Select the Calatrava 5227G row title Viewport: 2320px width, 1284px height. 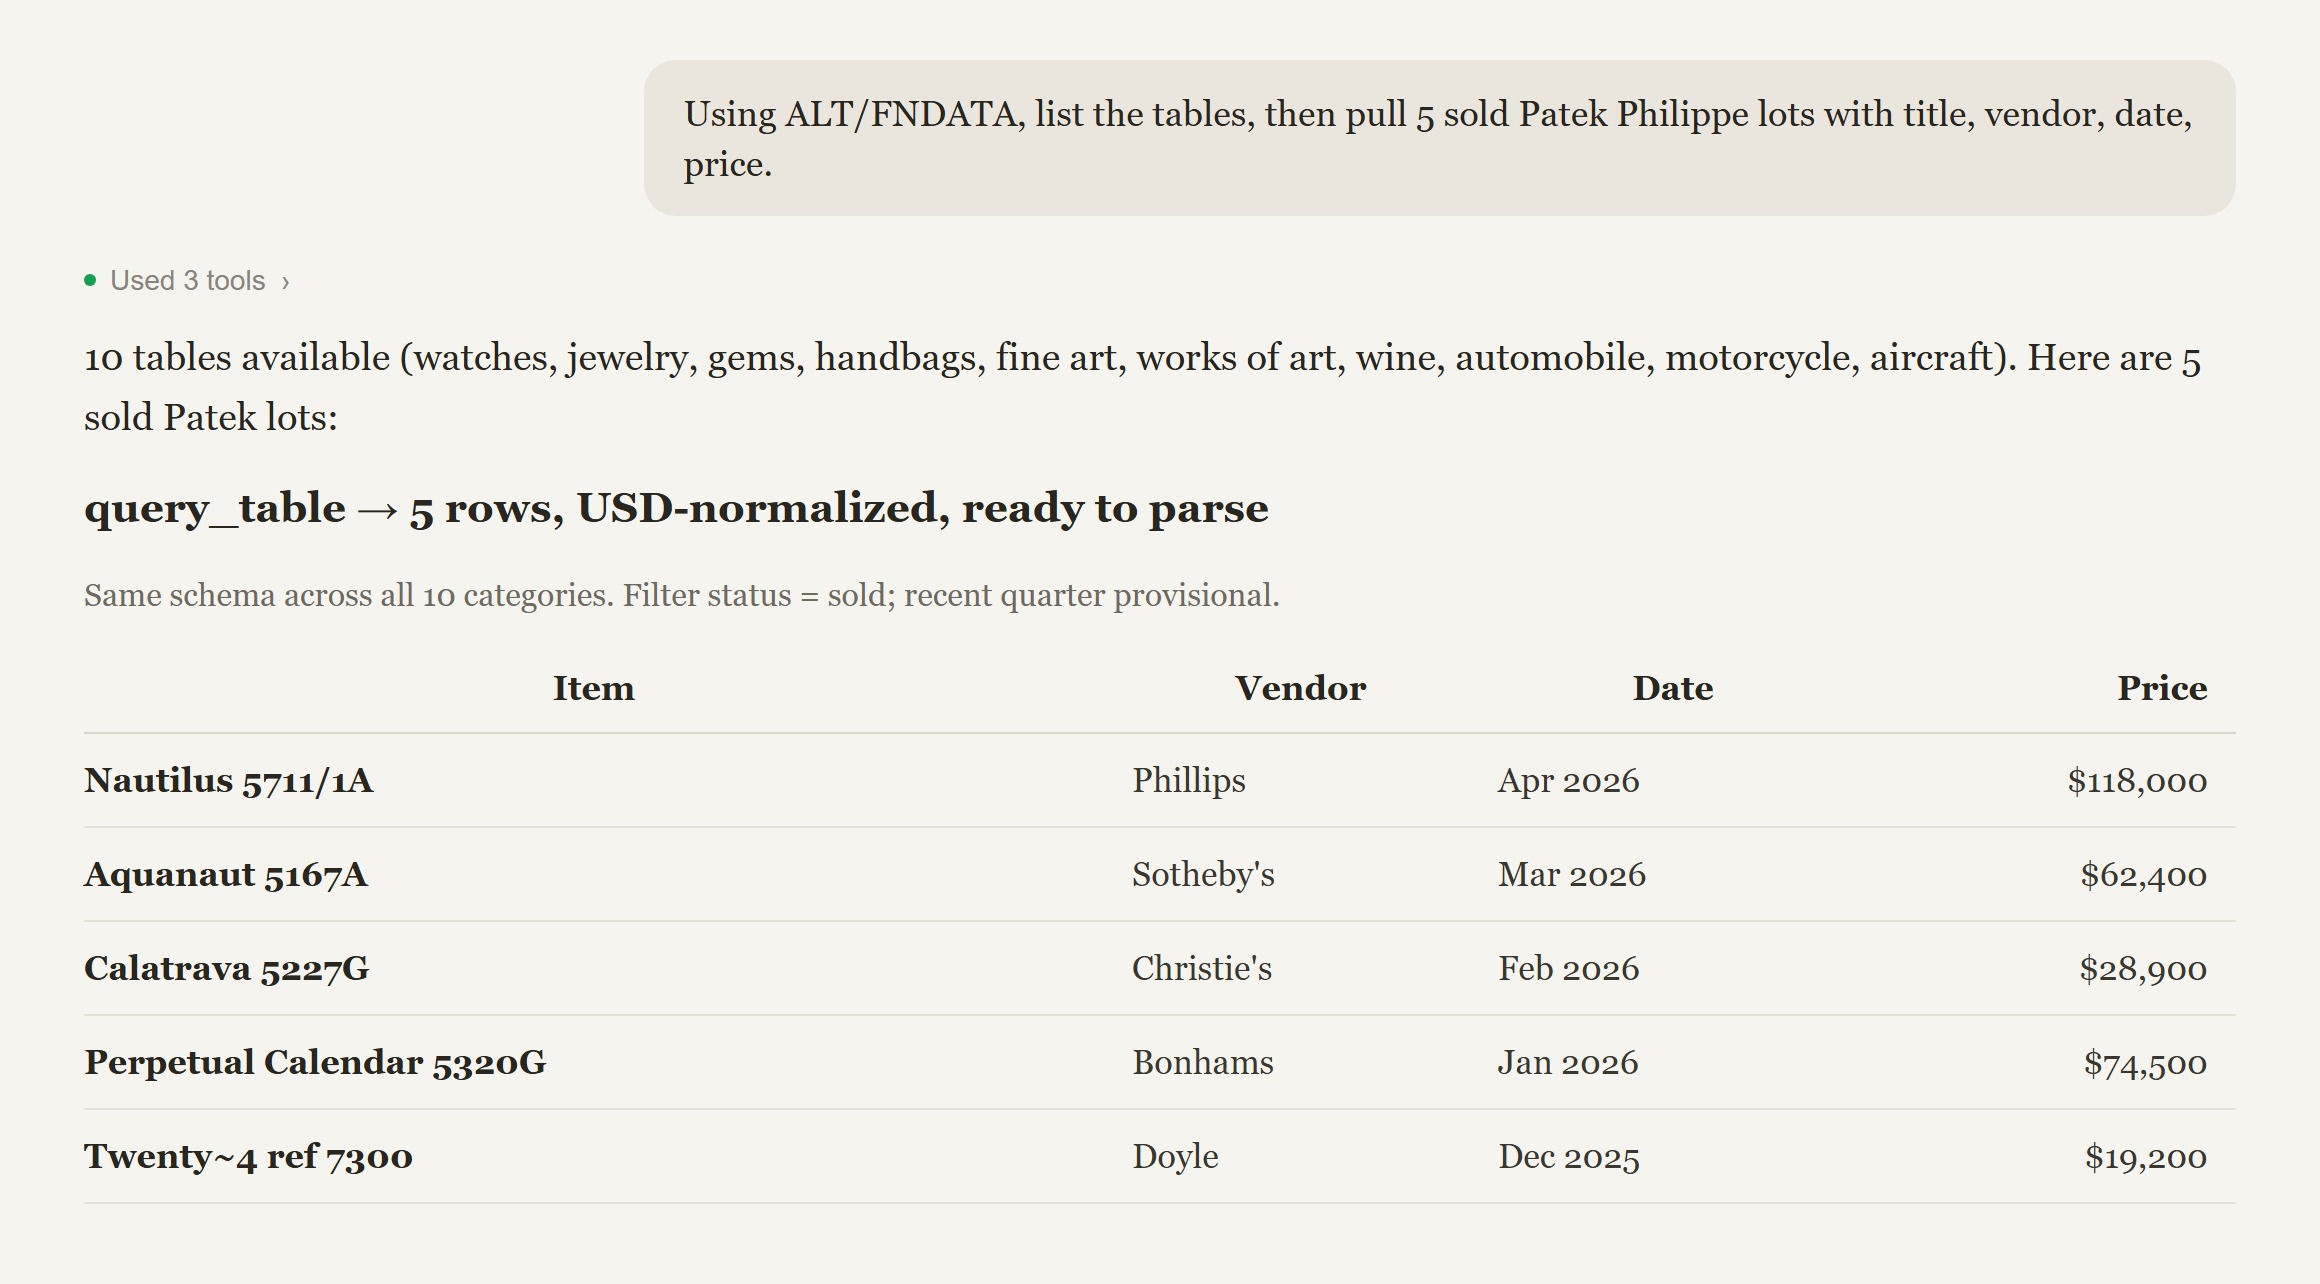[x=226, y=968]
